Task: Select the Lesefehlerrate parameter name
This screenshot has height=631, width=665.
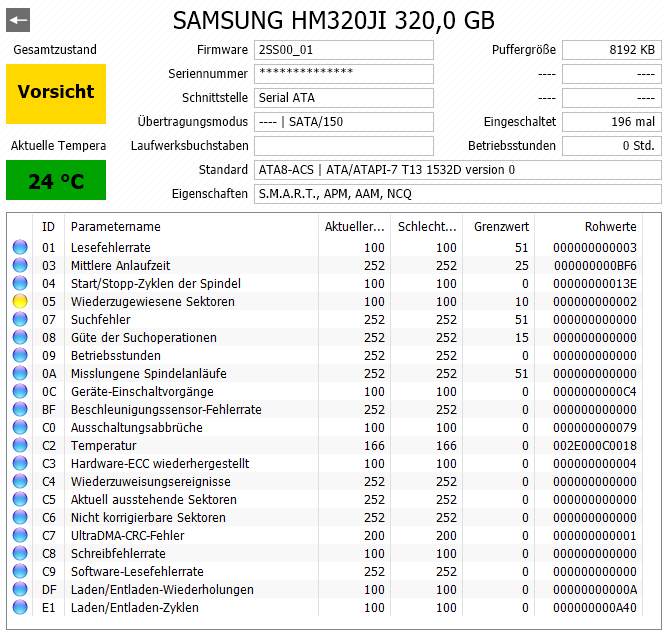Action: point(111,248)
